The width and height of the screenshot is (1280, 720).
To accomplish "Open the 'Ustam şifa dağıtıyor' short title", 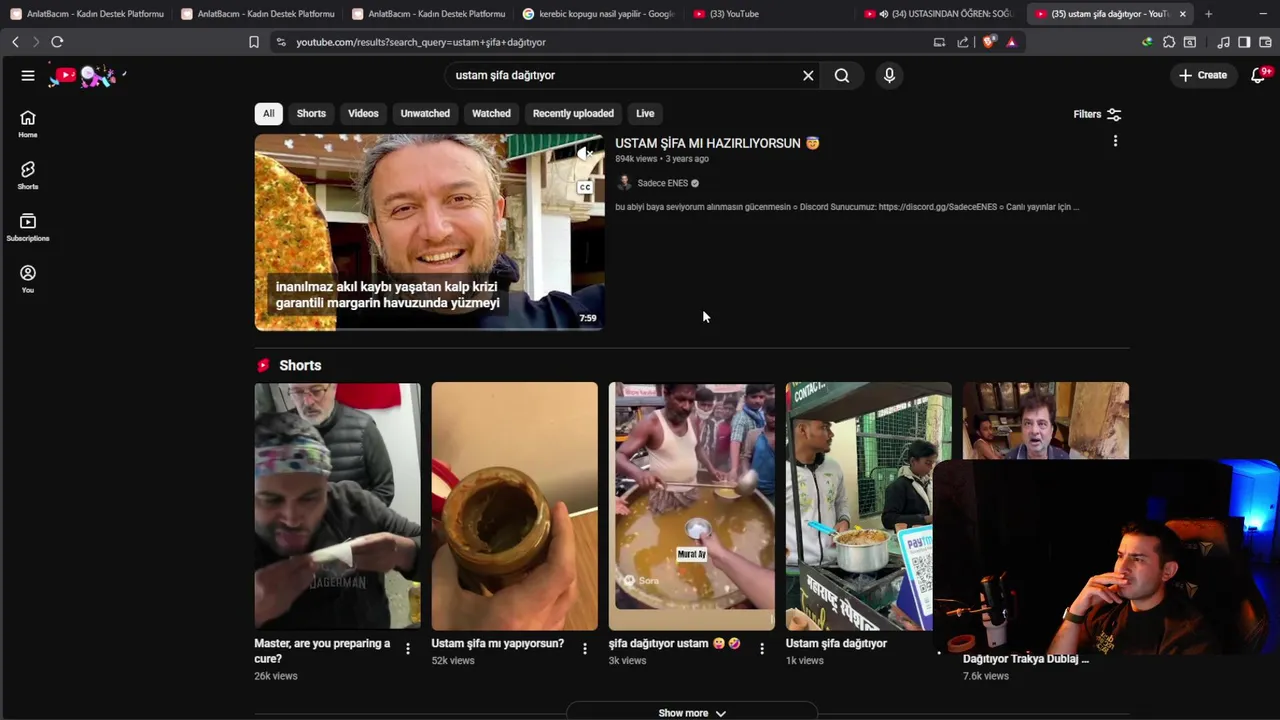I will click(x=836, y=644).
